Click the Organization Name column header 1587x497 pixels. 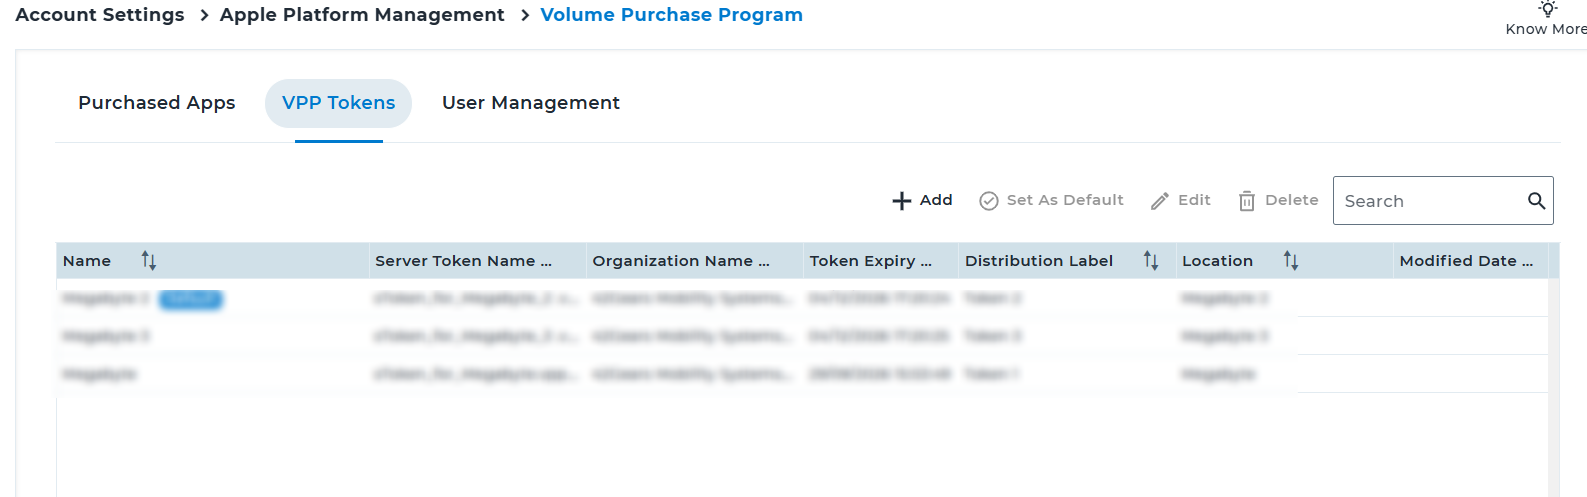681,261
